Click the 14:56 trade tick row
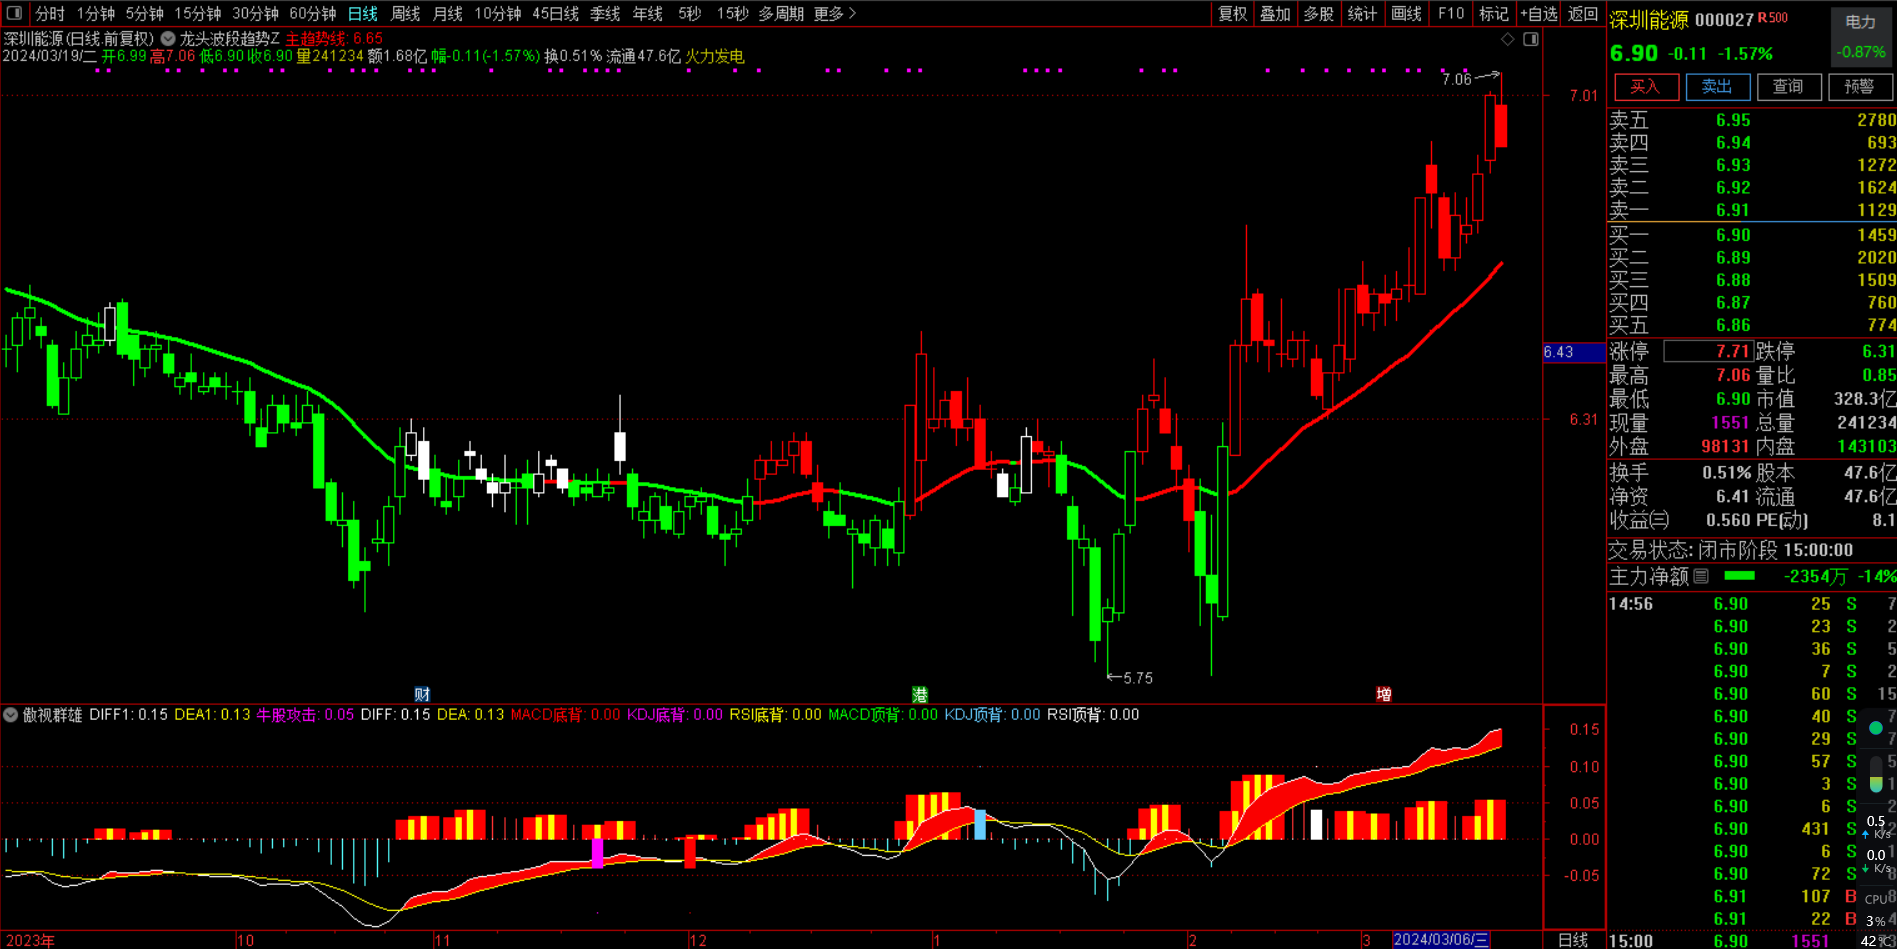Screen dimensions: 1897x949 tap(1752, 604)
